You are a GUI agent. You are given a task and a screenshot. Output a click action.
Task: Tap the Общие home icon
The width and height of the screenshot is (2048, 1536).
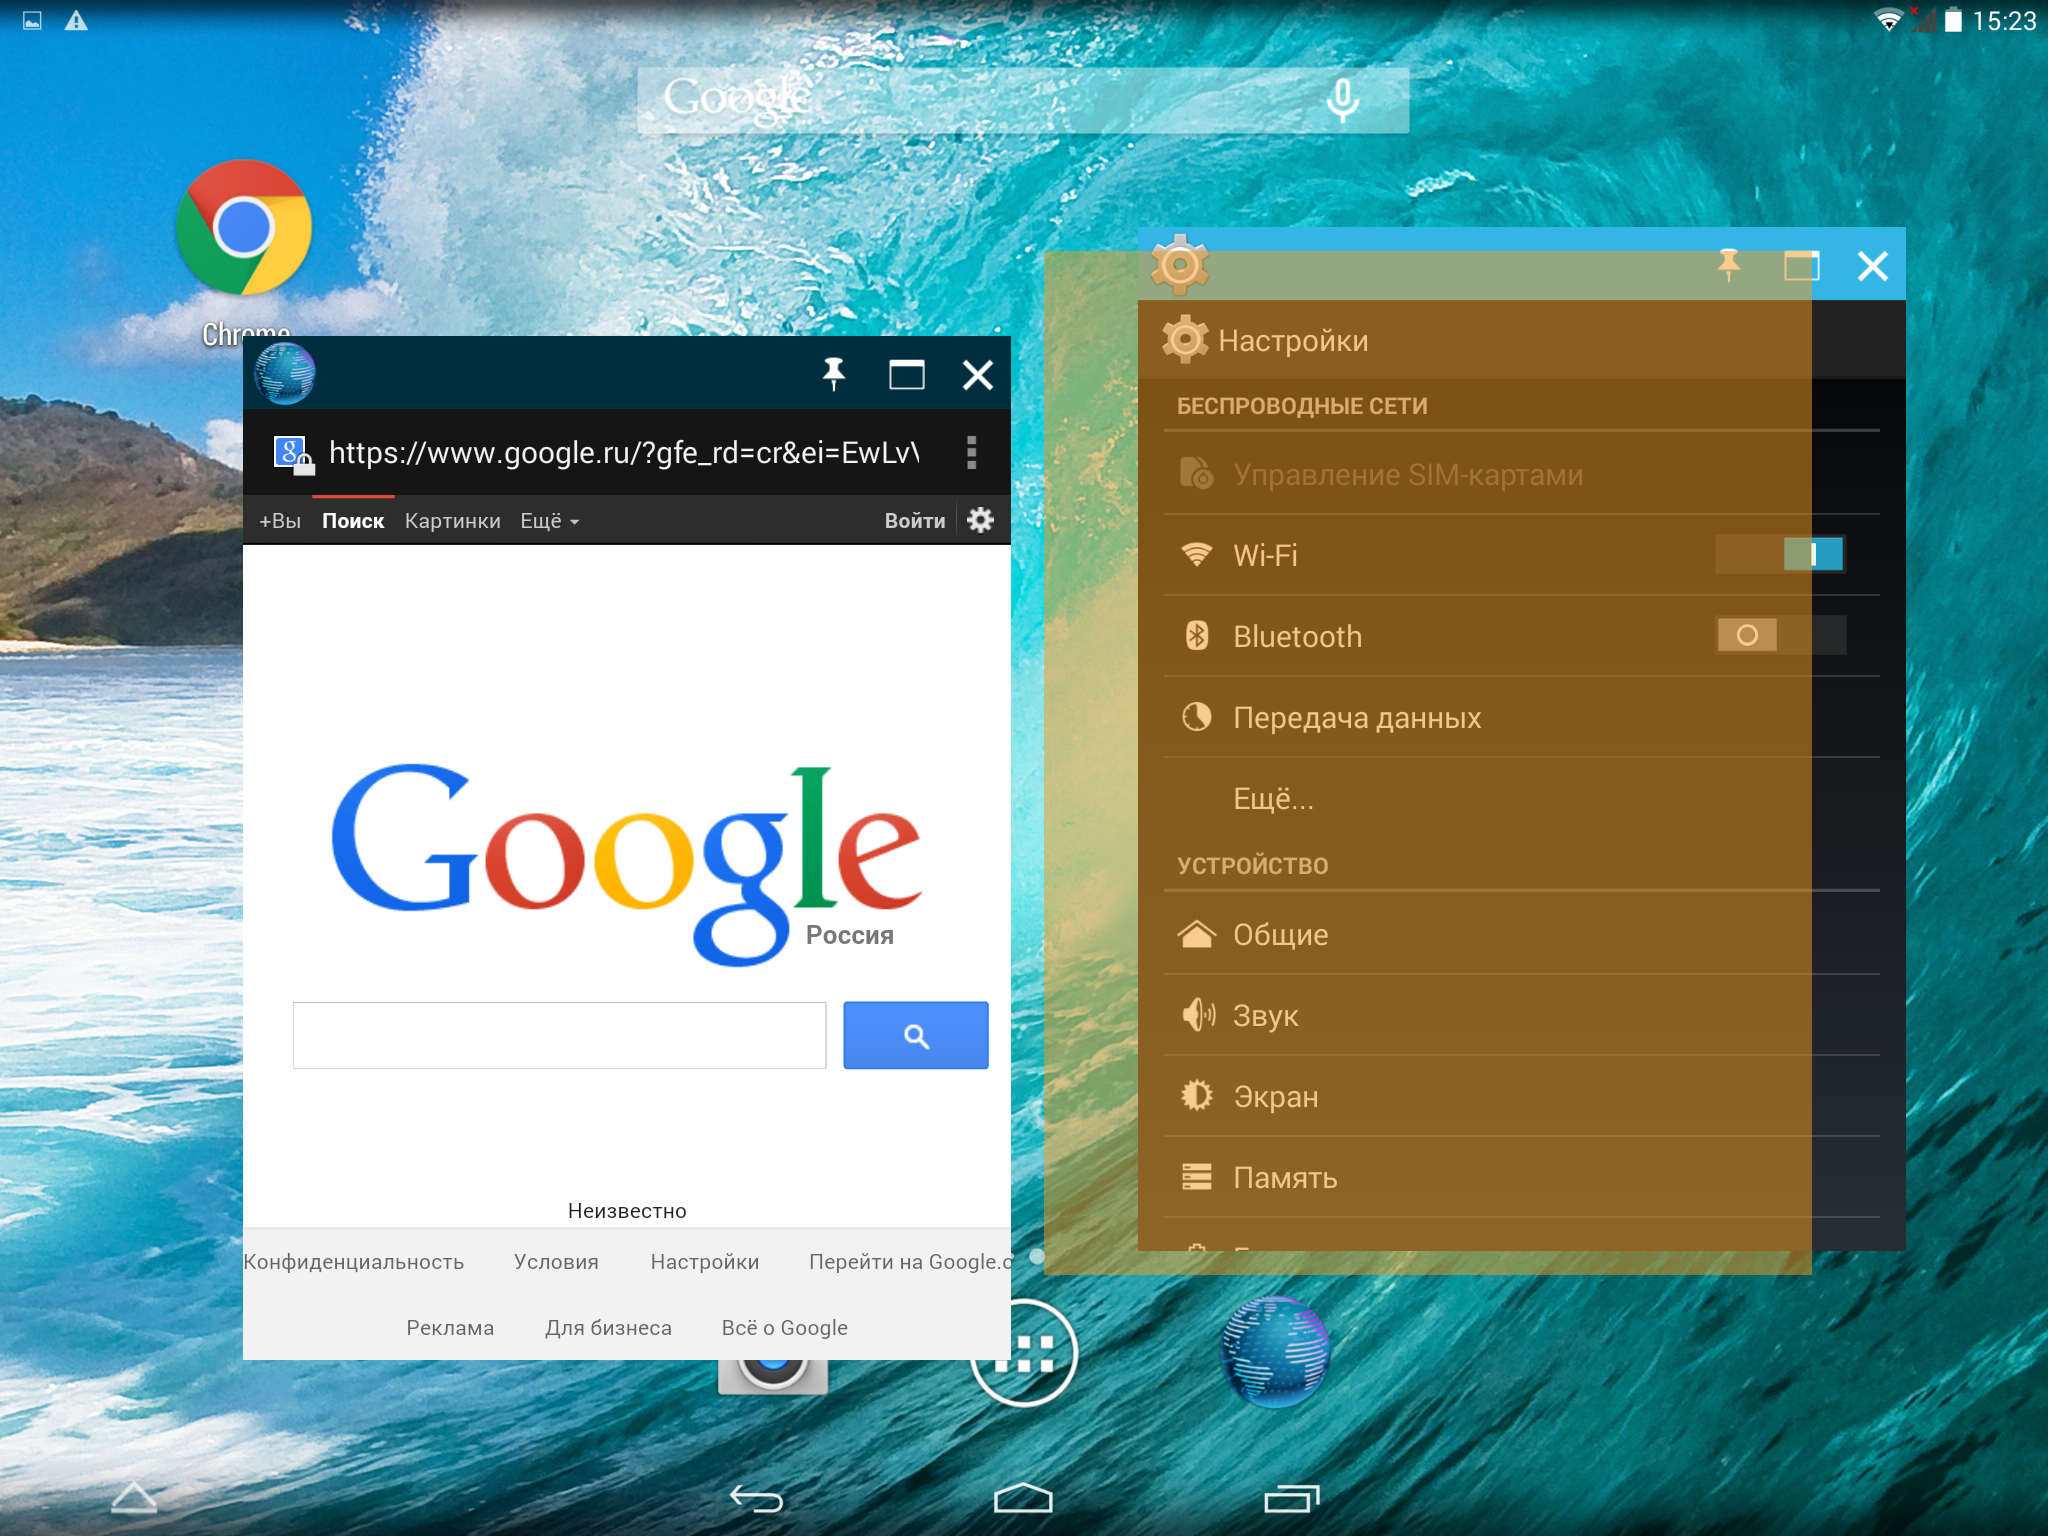(1196, 934)
